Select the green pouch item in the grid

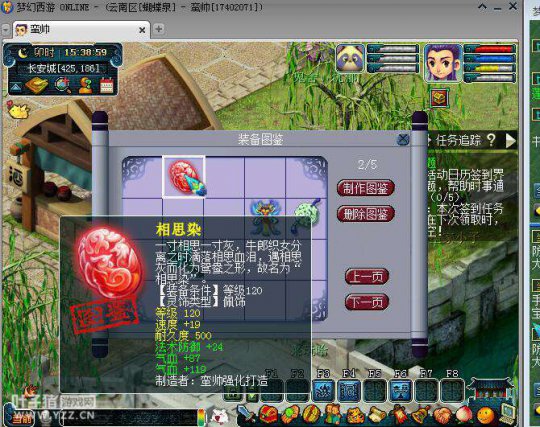[306, 214]
